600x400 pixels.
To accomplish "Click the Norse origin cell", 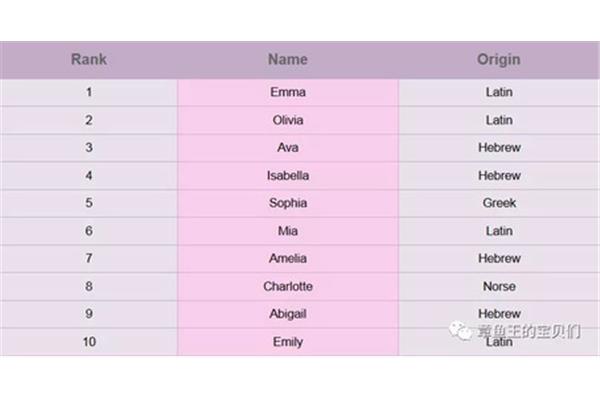I will (x=499, y=286).
